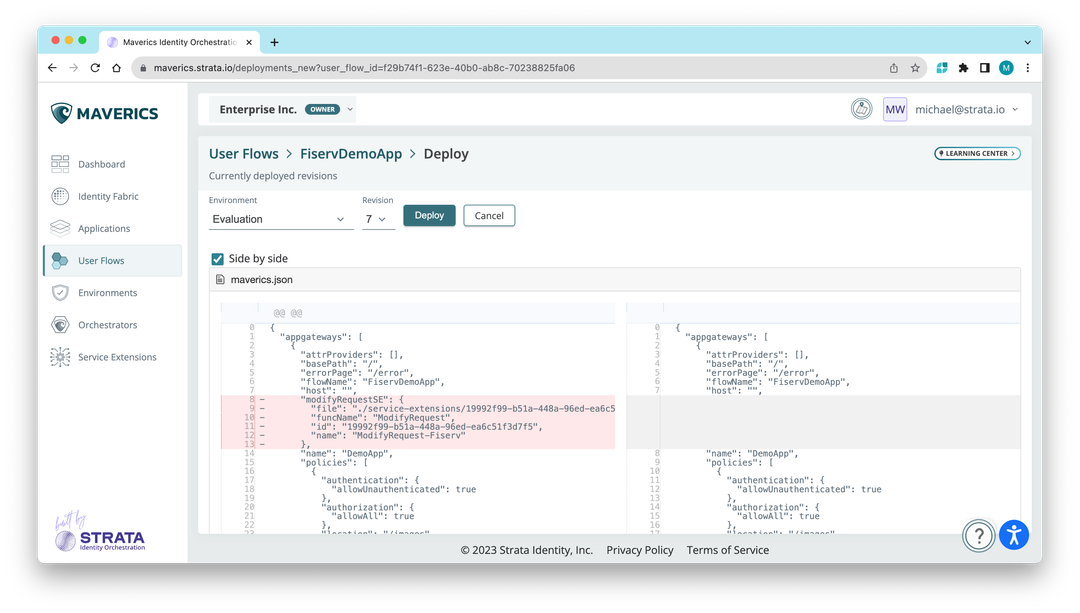The height and width of the screenshot is (613, 1080).
Task: Click the Cancel button
Action: point(489,216)
